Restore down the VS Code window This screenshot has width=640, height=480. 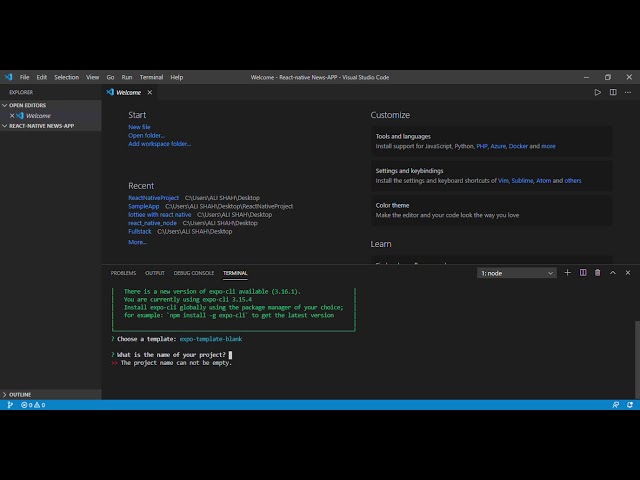(x=608, y=77)
